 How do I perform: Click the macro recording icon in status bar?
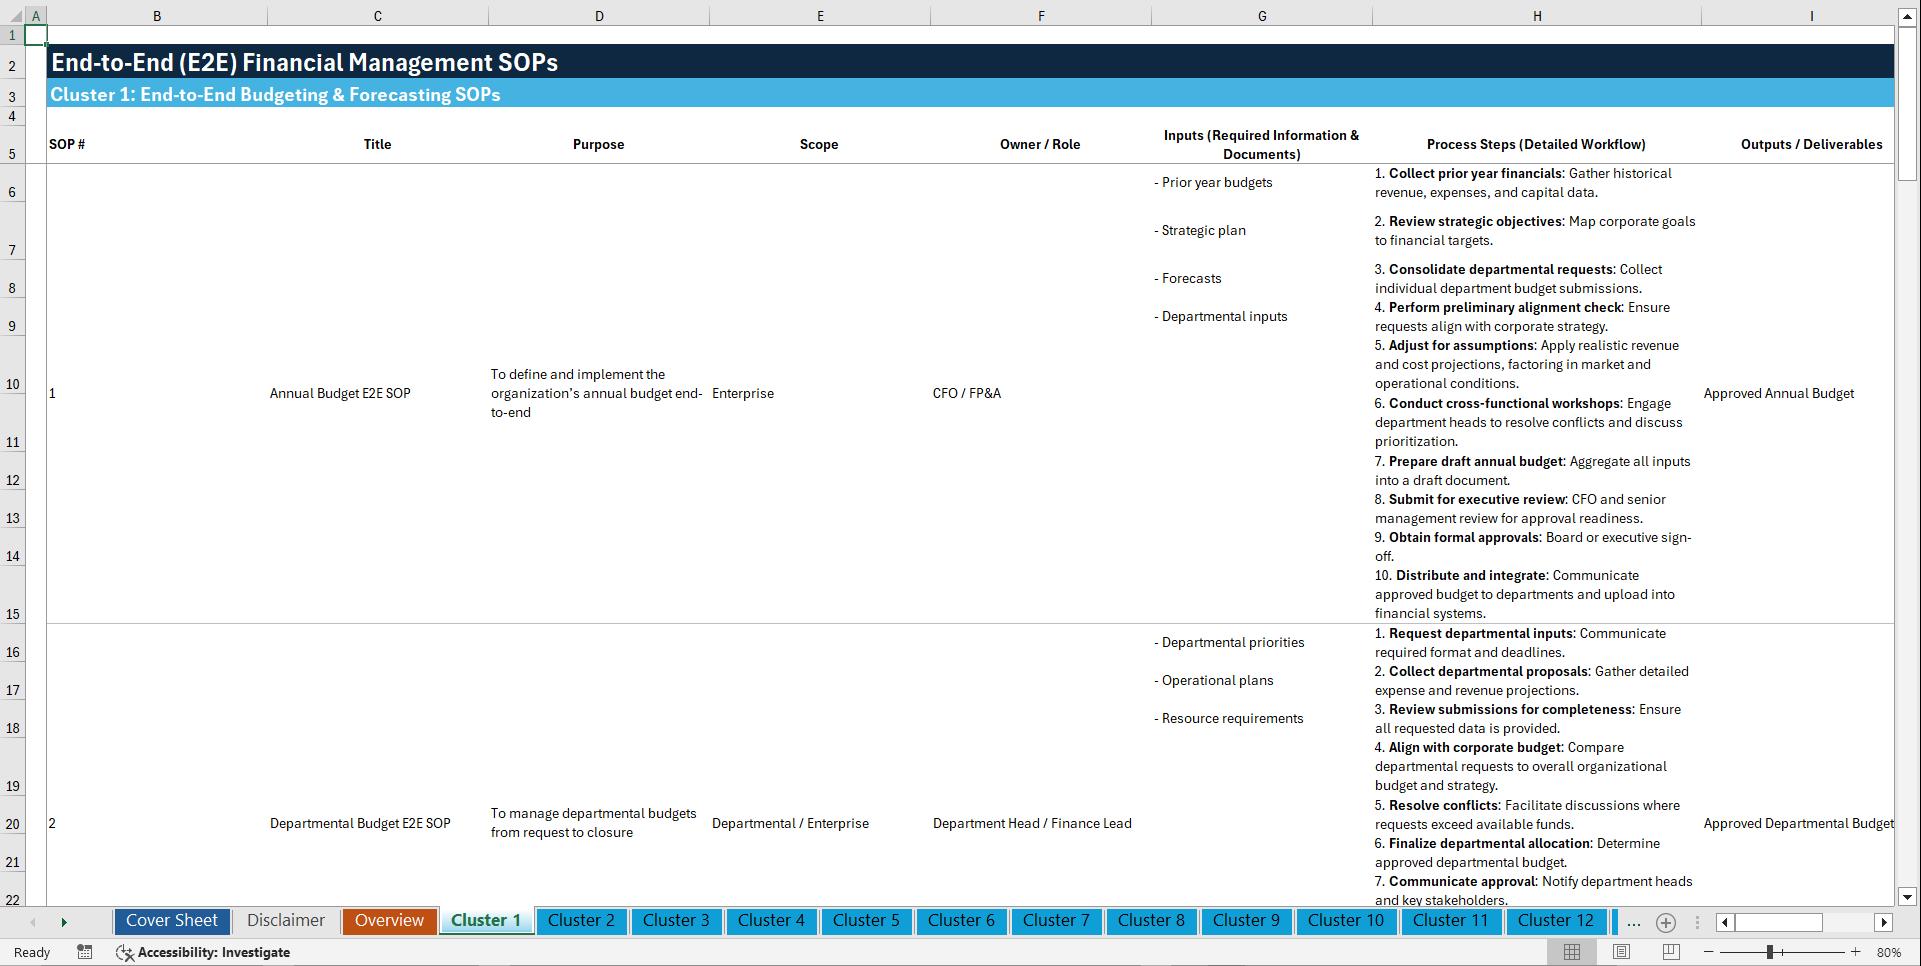85,952
